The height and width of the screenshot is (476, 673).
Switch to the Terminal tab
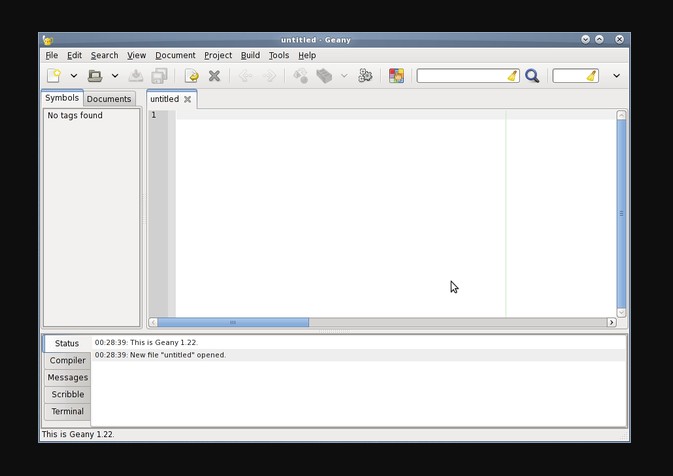click(x=68, y=412)
